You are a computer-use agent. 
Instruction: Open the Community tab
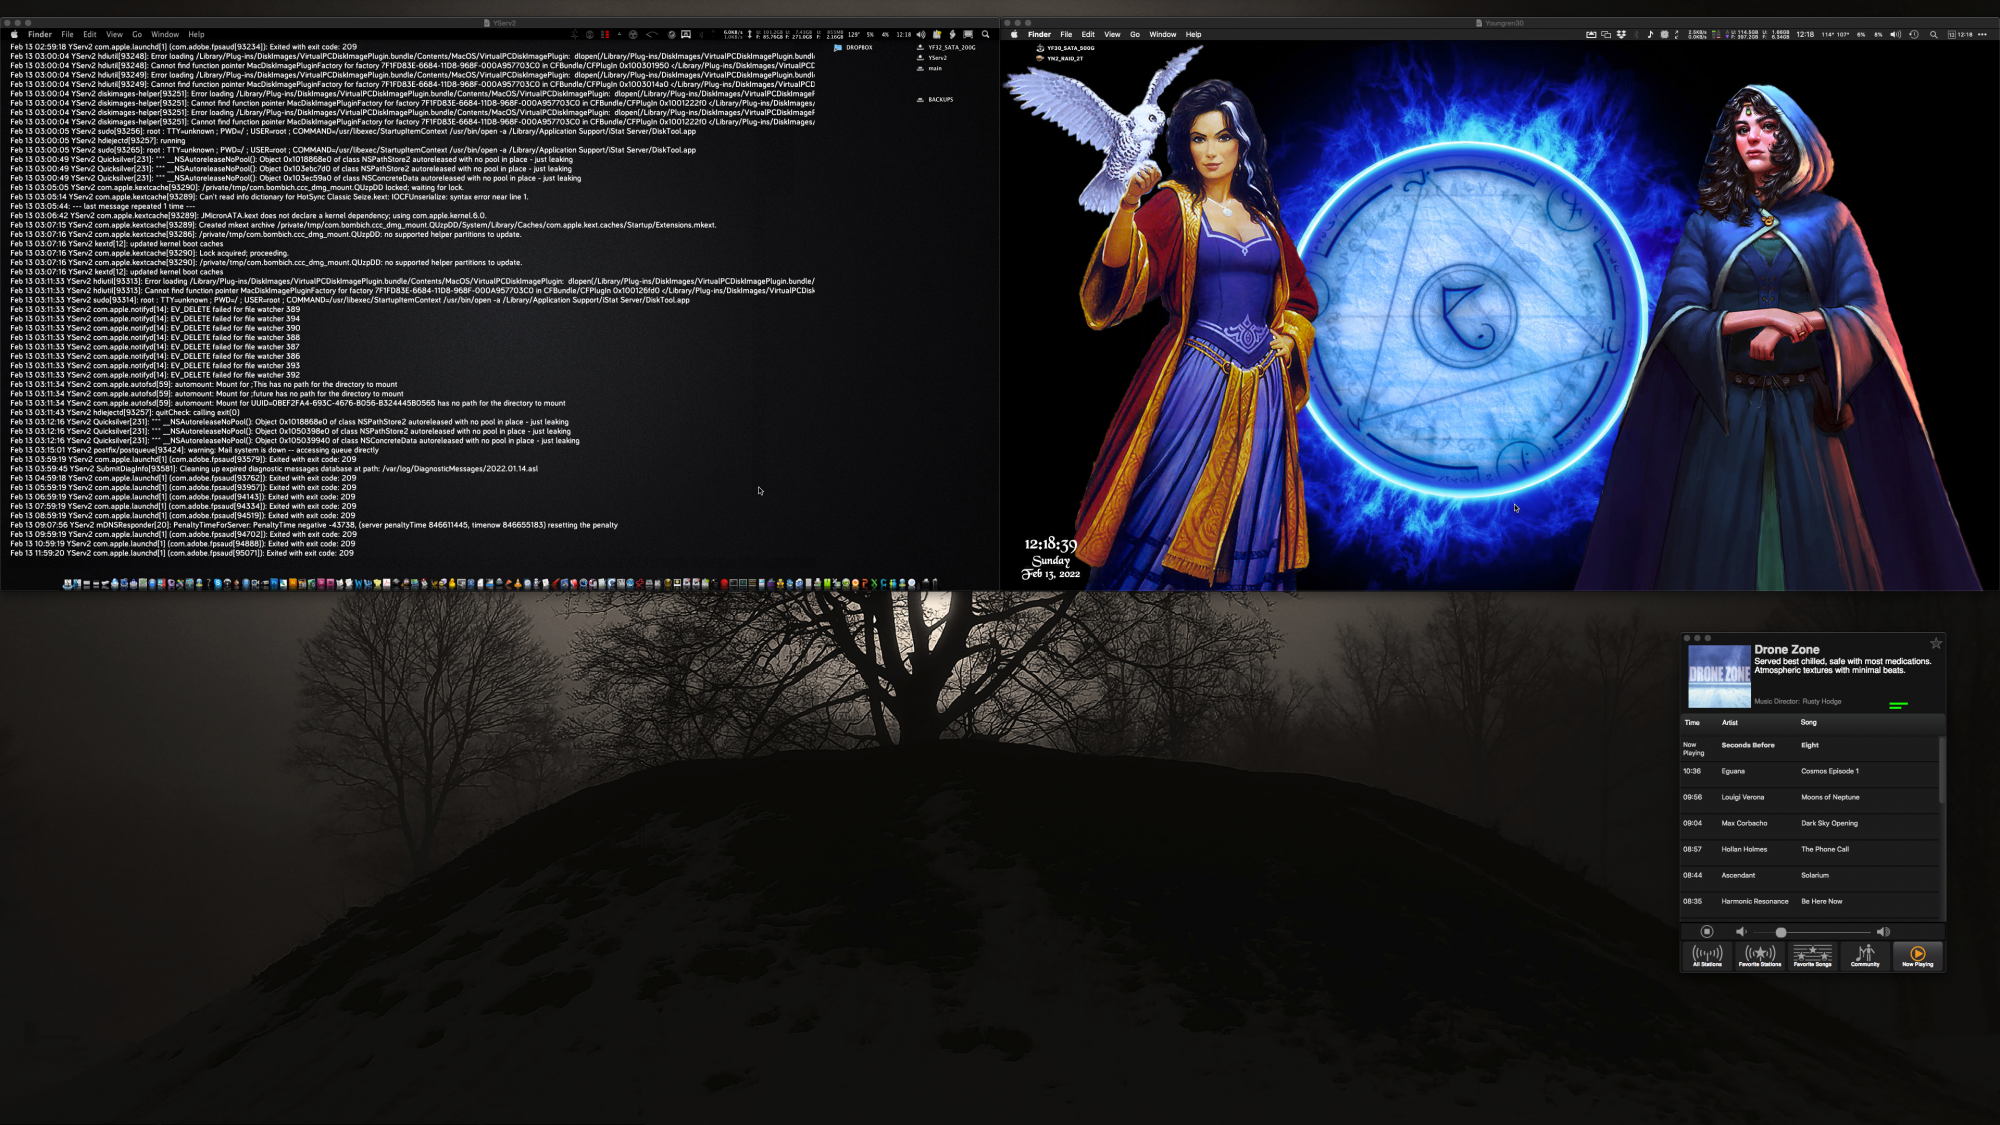click(x=1865, y=956)
